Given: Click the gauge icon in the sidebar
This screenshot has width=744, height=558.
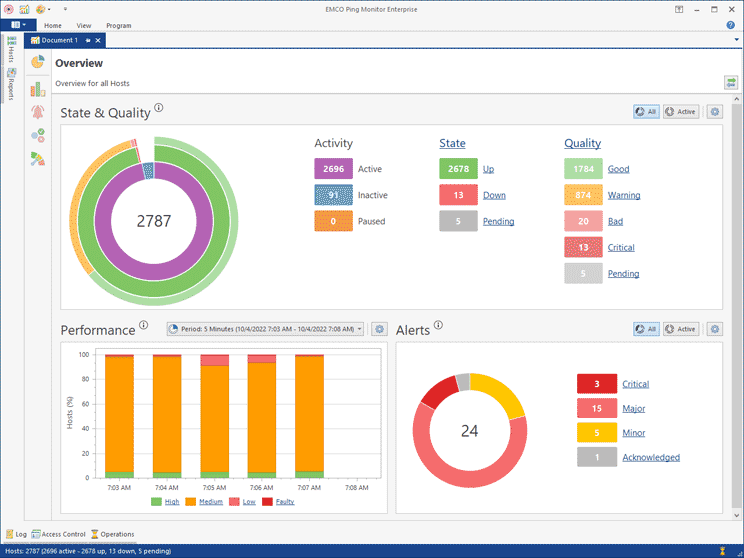Looking at the screenshot, I should pos(38,135).
